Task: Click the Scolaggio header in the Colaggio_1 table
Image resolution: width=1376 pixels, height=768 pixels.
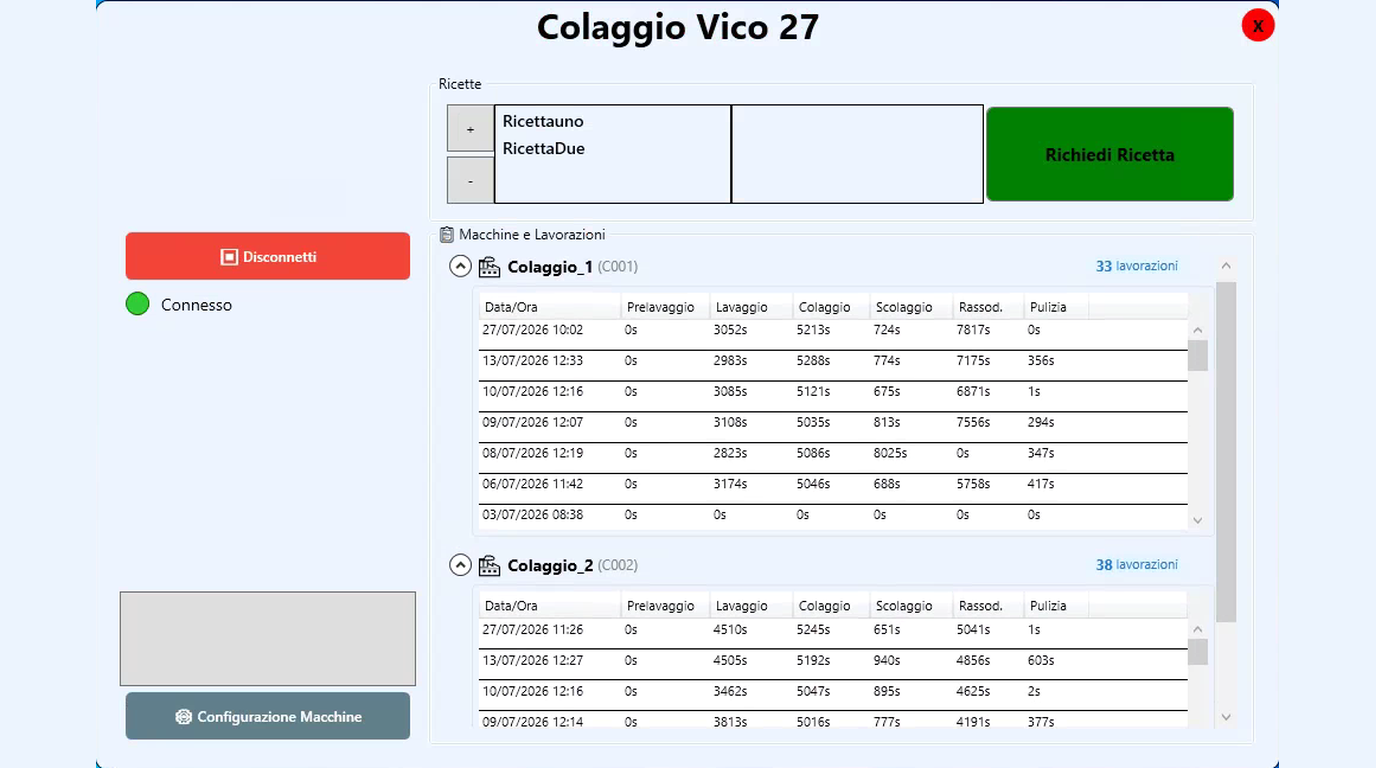Action: point(910,307)
